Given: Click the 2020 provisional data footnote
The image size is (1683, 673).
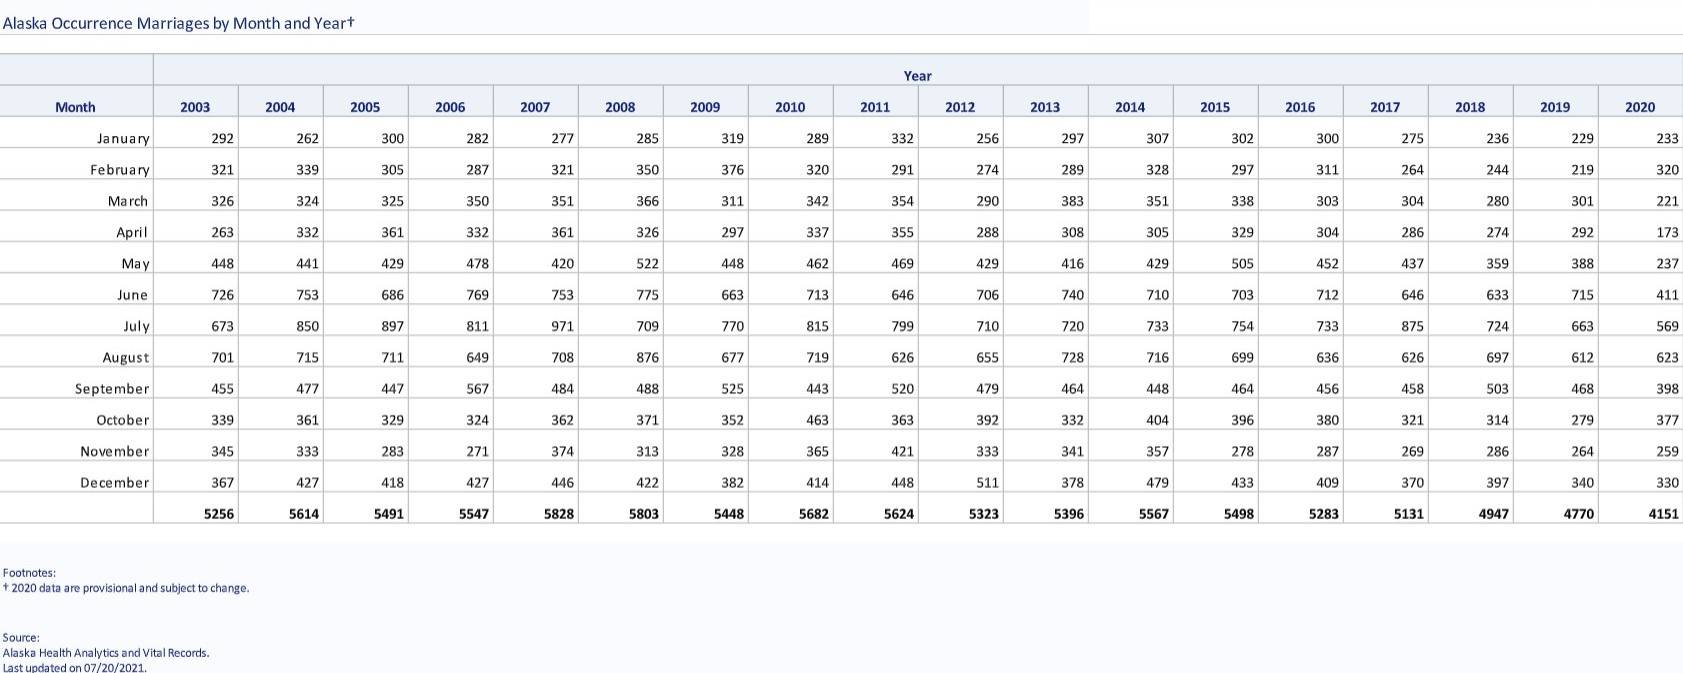Looking at the screenshot, I should (129, 588).
